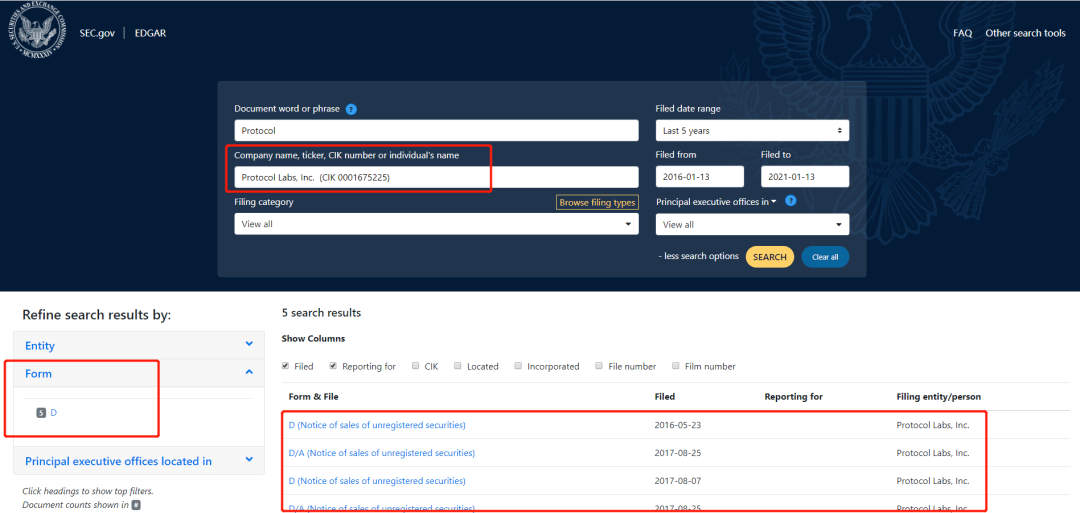Click the 2017-08-07 filed date cell
The height and width of the screenshot is (513, 1080).
[x=678, y=481]
